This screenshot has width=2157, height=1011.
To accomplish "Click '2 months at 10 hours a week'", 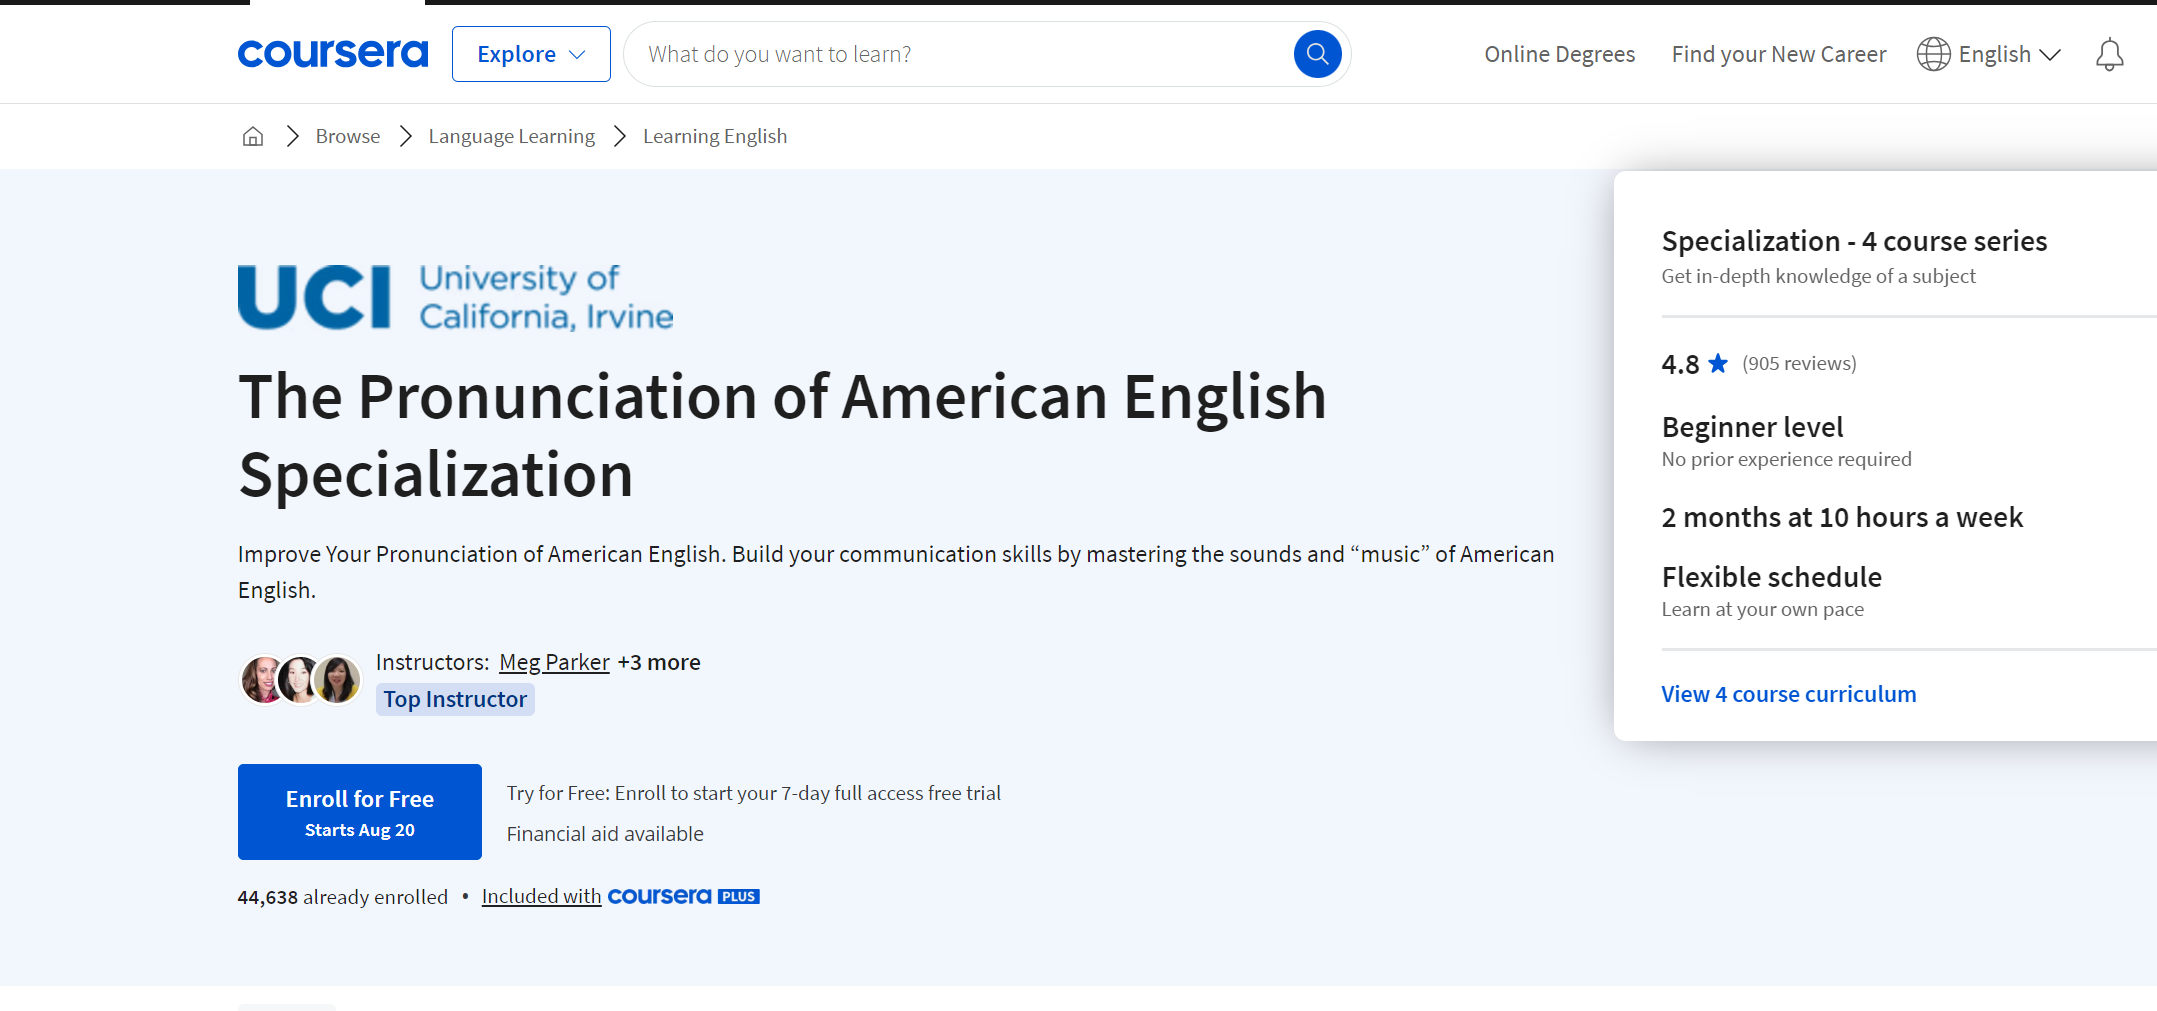I will coord(1842,517).
